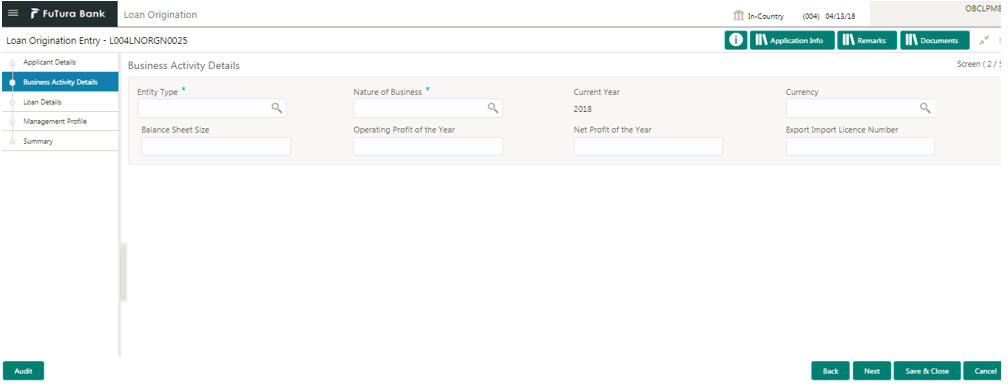Screen dimensions: 1008x389
Task: Click the collapse screen arrows icon
Action: (x=984, y=40)
